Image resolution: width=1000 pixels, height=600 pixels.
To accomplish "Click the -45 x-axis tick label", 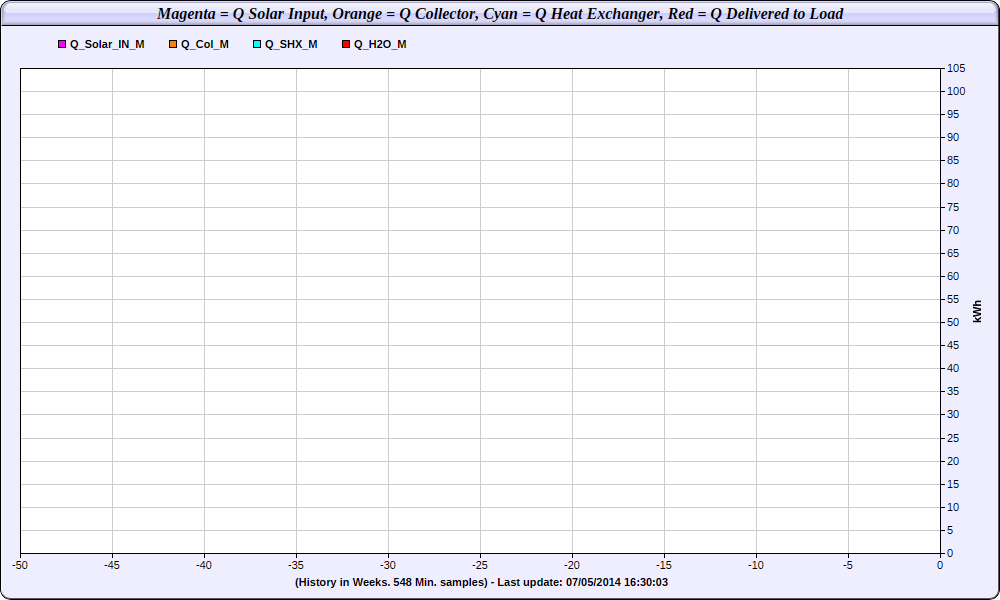I will (112, 566).
